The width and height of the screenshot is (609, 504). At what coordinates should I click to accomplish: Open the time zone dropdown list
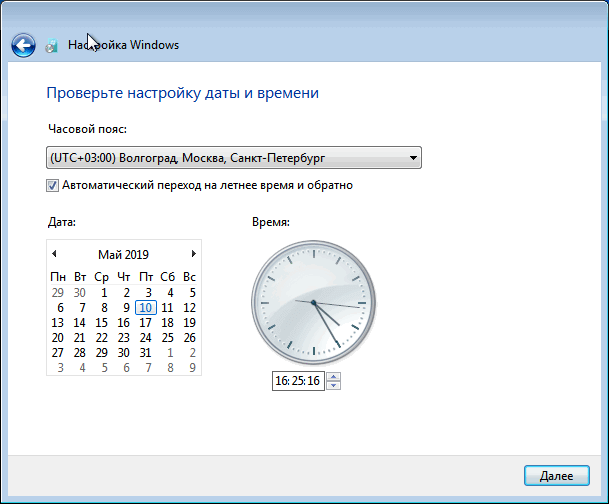click(234, 158)
